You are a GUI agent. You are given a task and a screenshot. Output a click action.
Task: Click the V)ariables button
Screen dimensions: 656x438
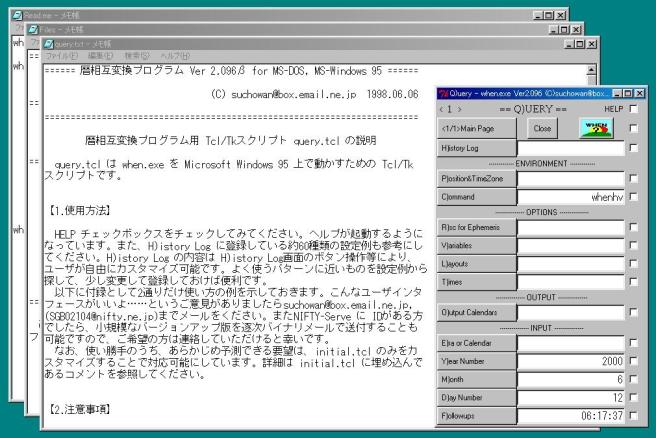click(x=477, y=246)
